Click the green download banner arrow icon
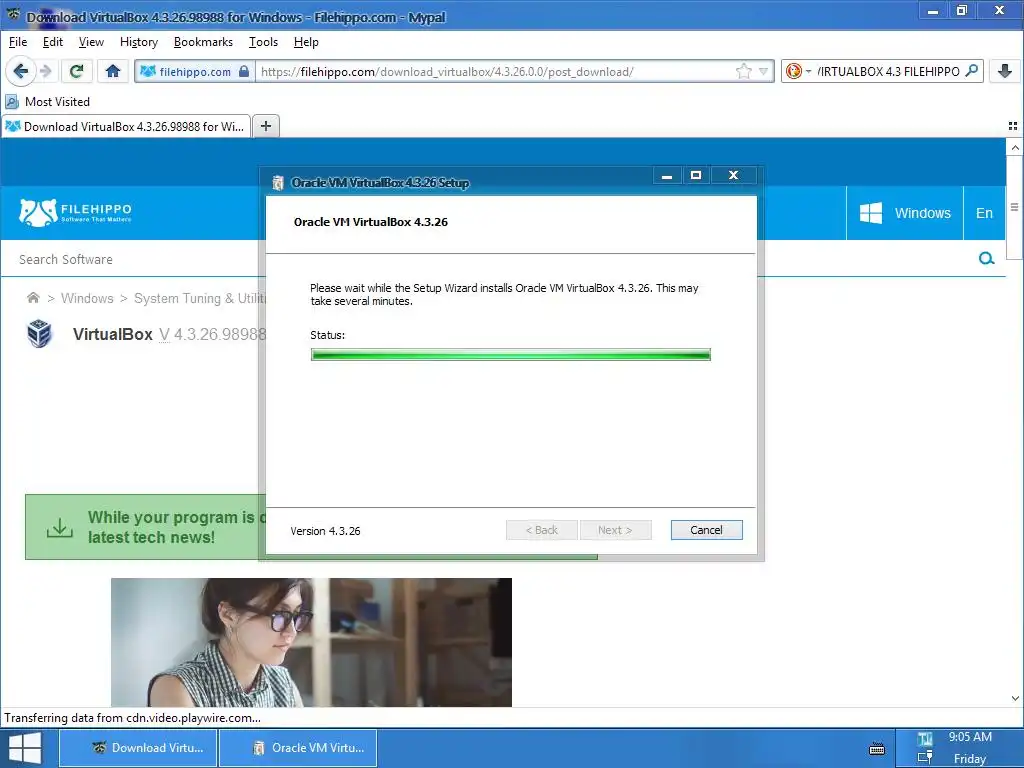The image size is (1024, 768). click(x=59, y=527)
